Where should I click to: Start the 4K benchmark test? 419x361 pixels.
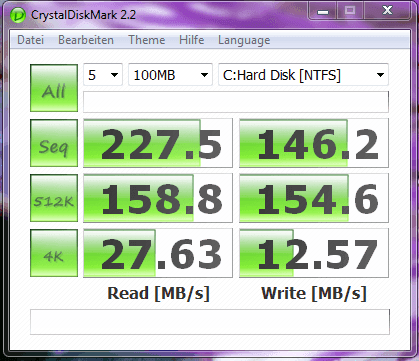(x=54, y=253)
